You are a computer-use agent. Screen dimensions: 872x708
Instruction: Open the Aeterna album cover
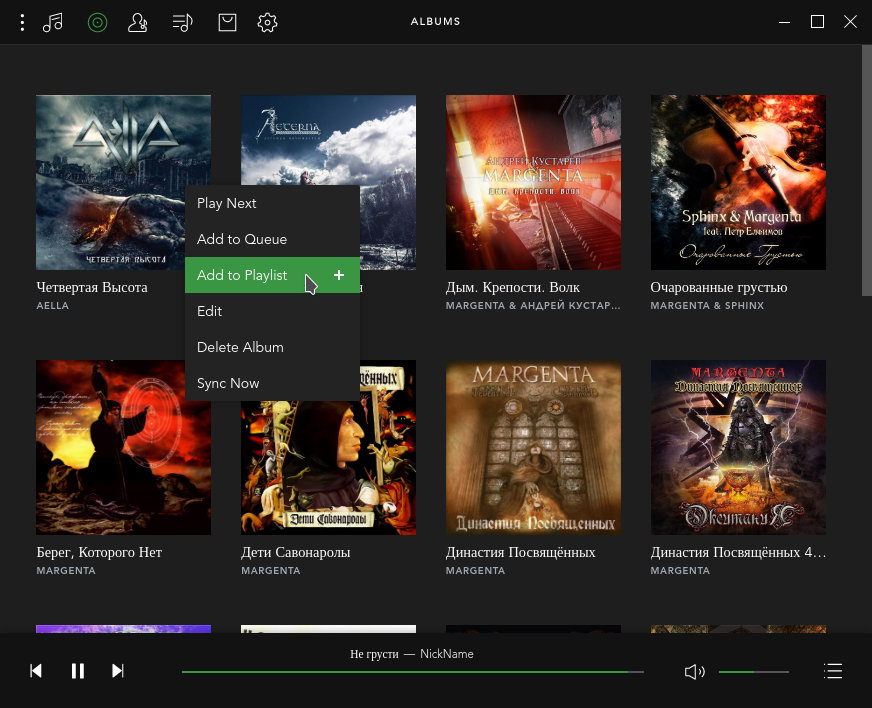[x=328, y=139]
